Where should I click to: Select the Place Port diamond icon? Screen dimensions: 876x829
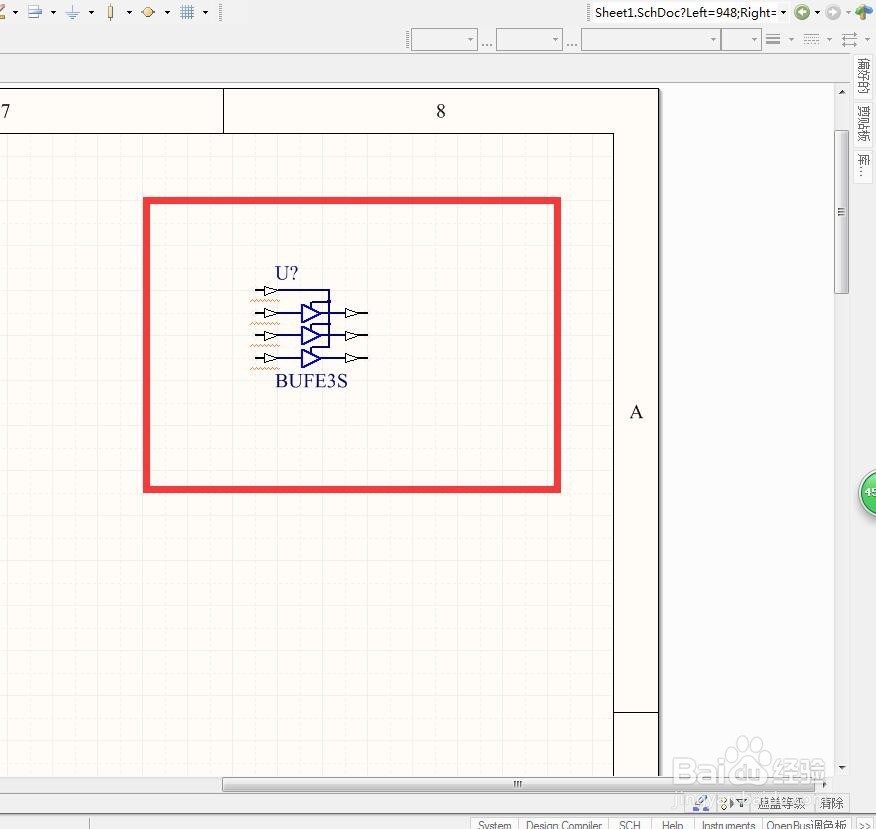pyautogui.click(x=148, y=12)
